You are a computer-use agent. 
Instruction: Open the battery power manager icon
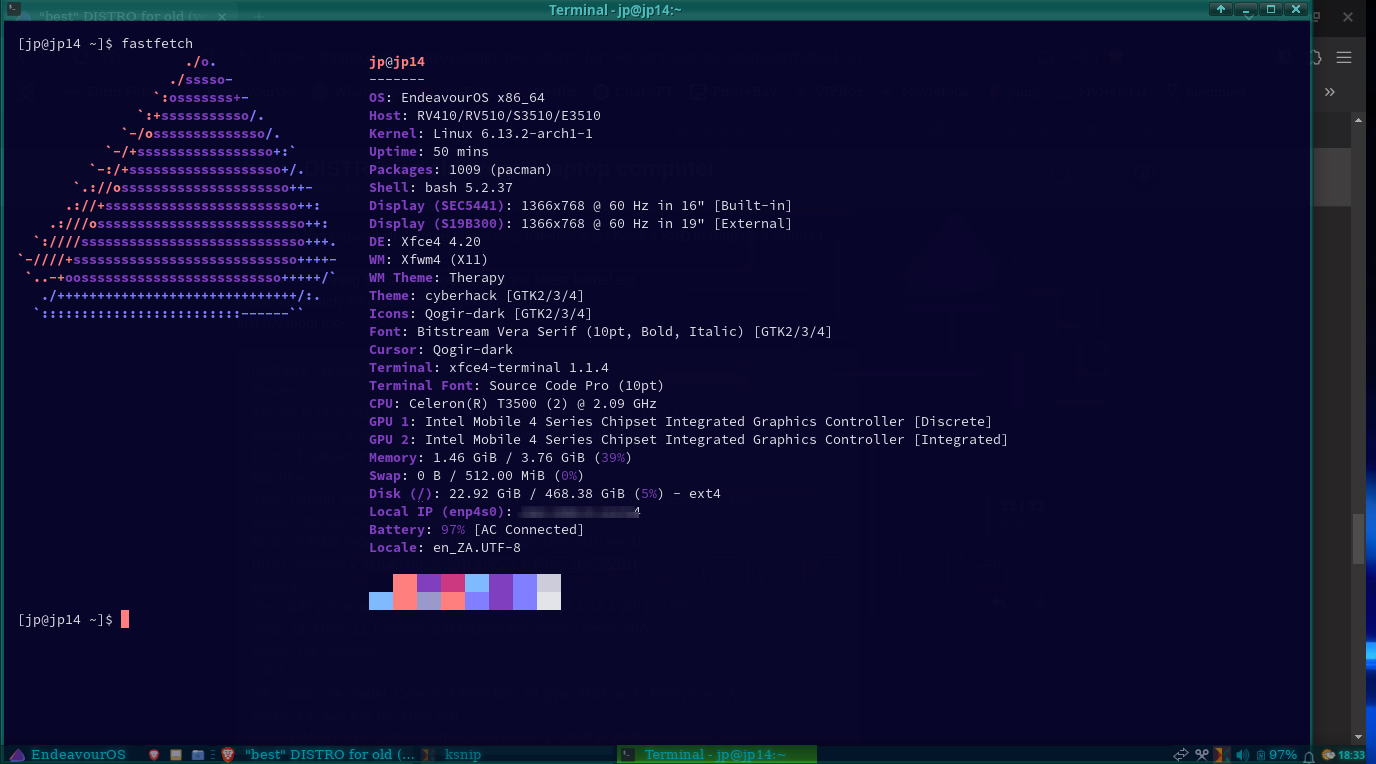[1261, 756]
